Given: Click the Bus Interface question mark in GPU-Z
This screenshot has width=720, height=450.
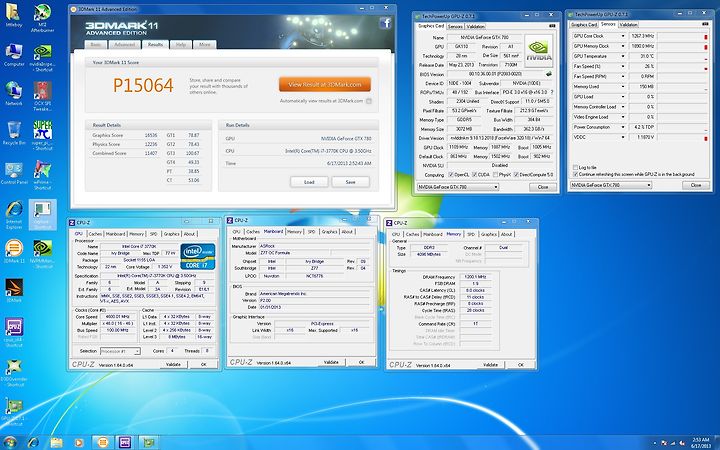Looking at the screenshot, I should (x=551, y=92).
